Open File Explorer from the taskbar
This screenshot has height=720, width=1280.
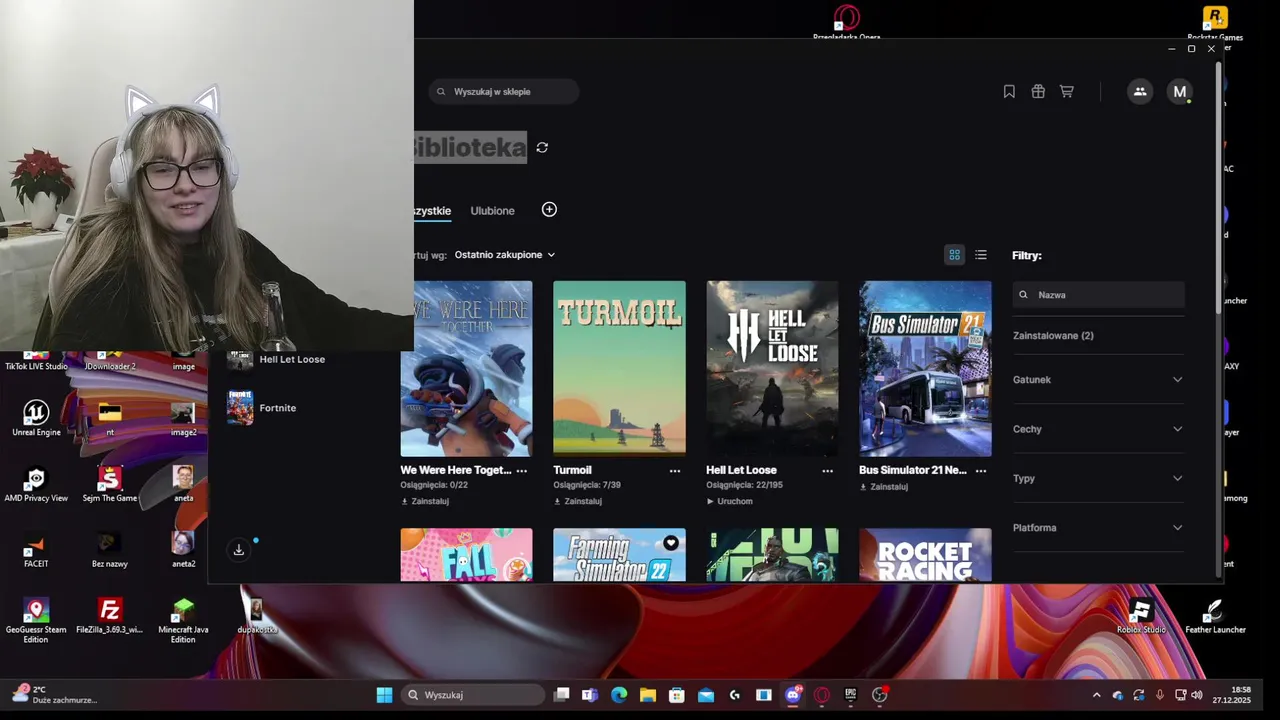[x=648, y=695]
